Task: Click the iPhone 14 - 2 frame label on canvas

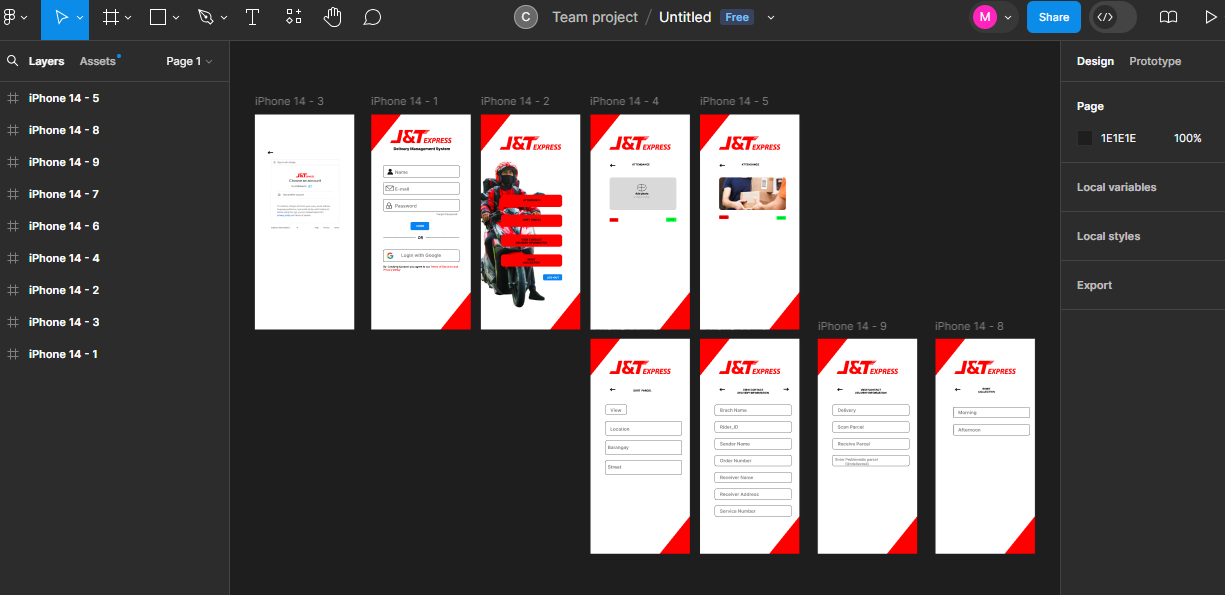Action: [x=515, y=101]
